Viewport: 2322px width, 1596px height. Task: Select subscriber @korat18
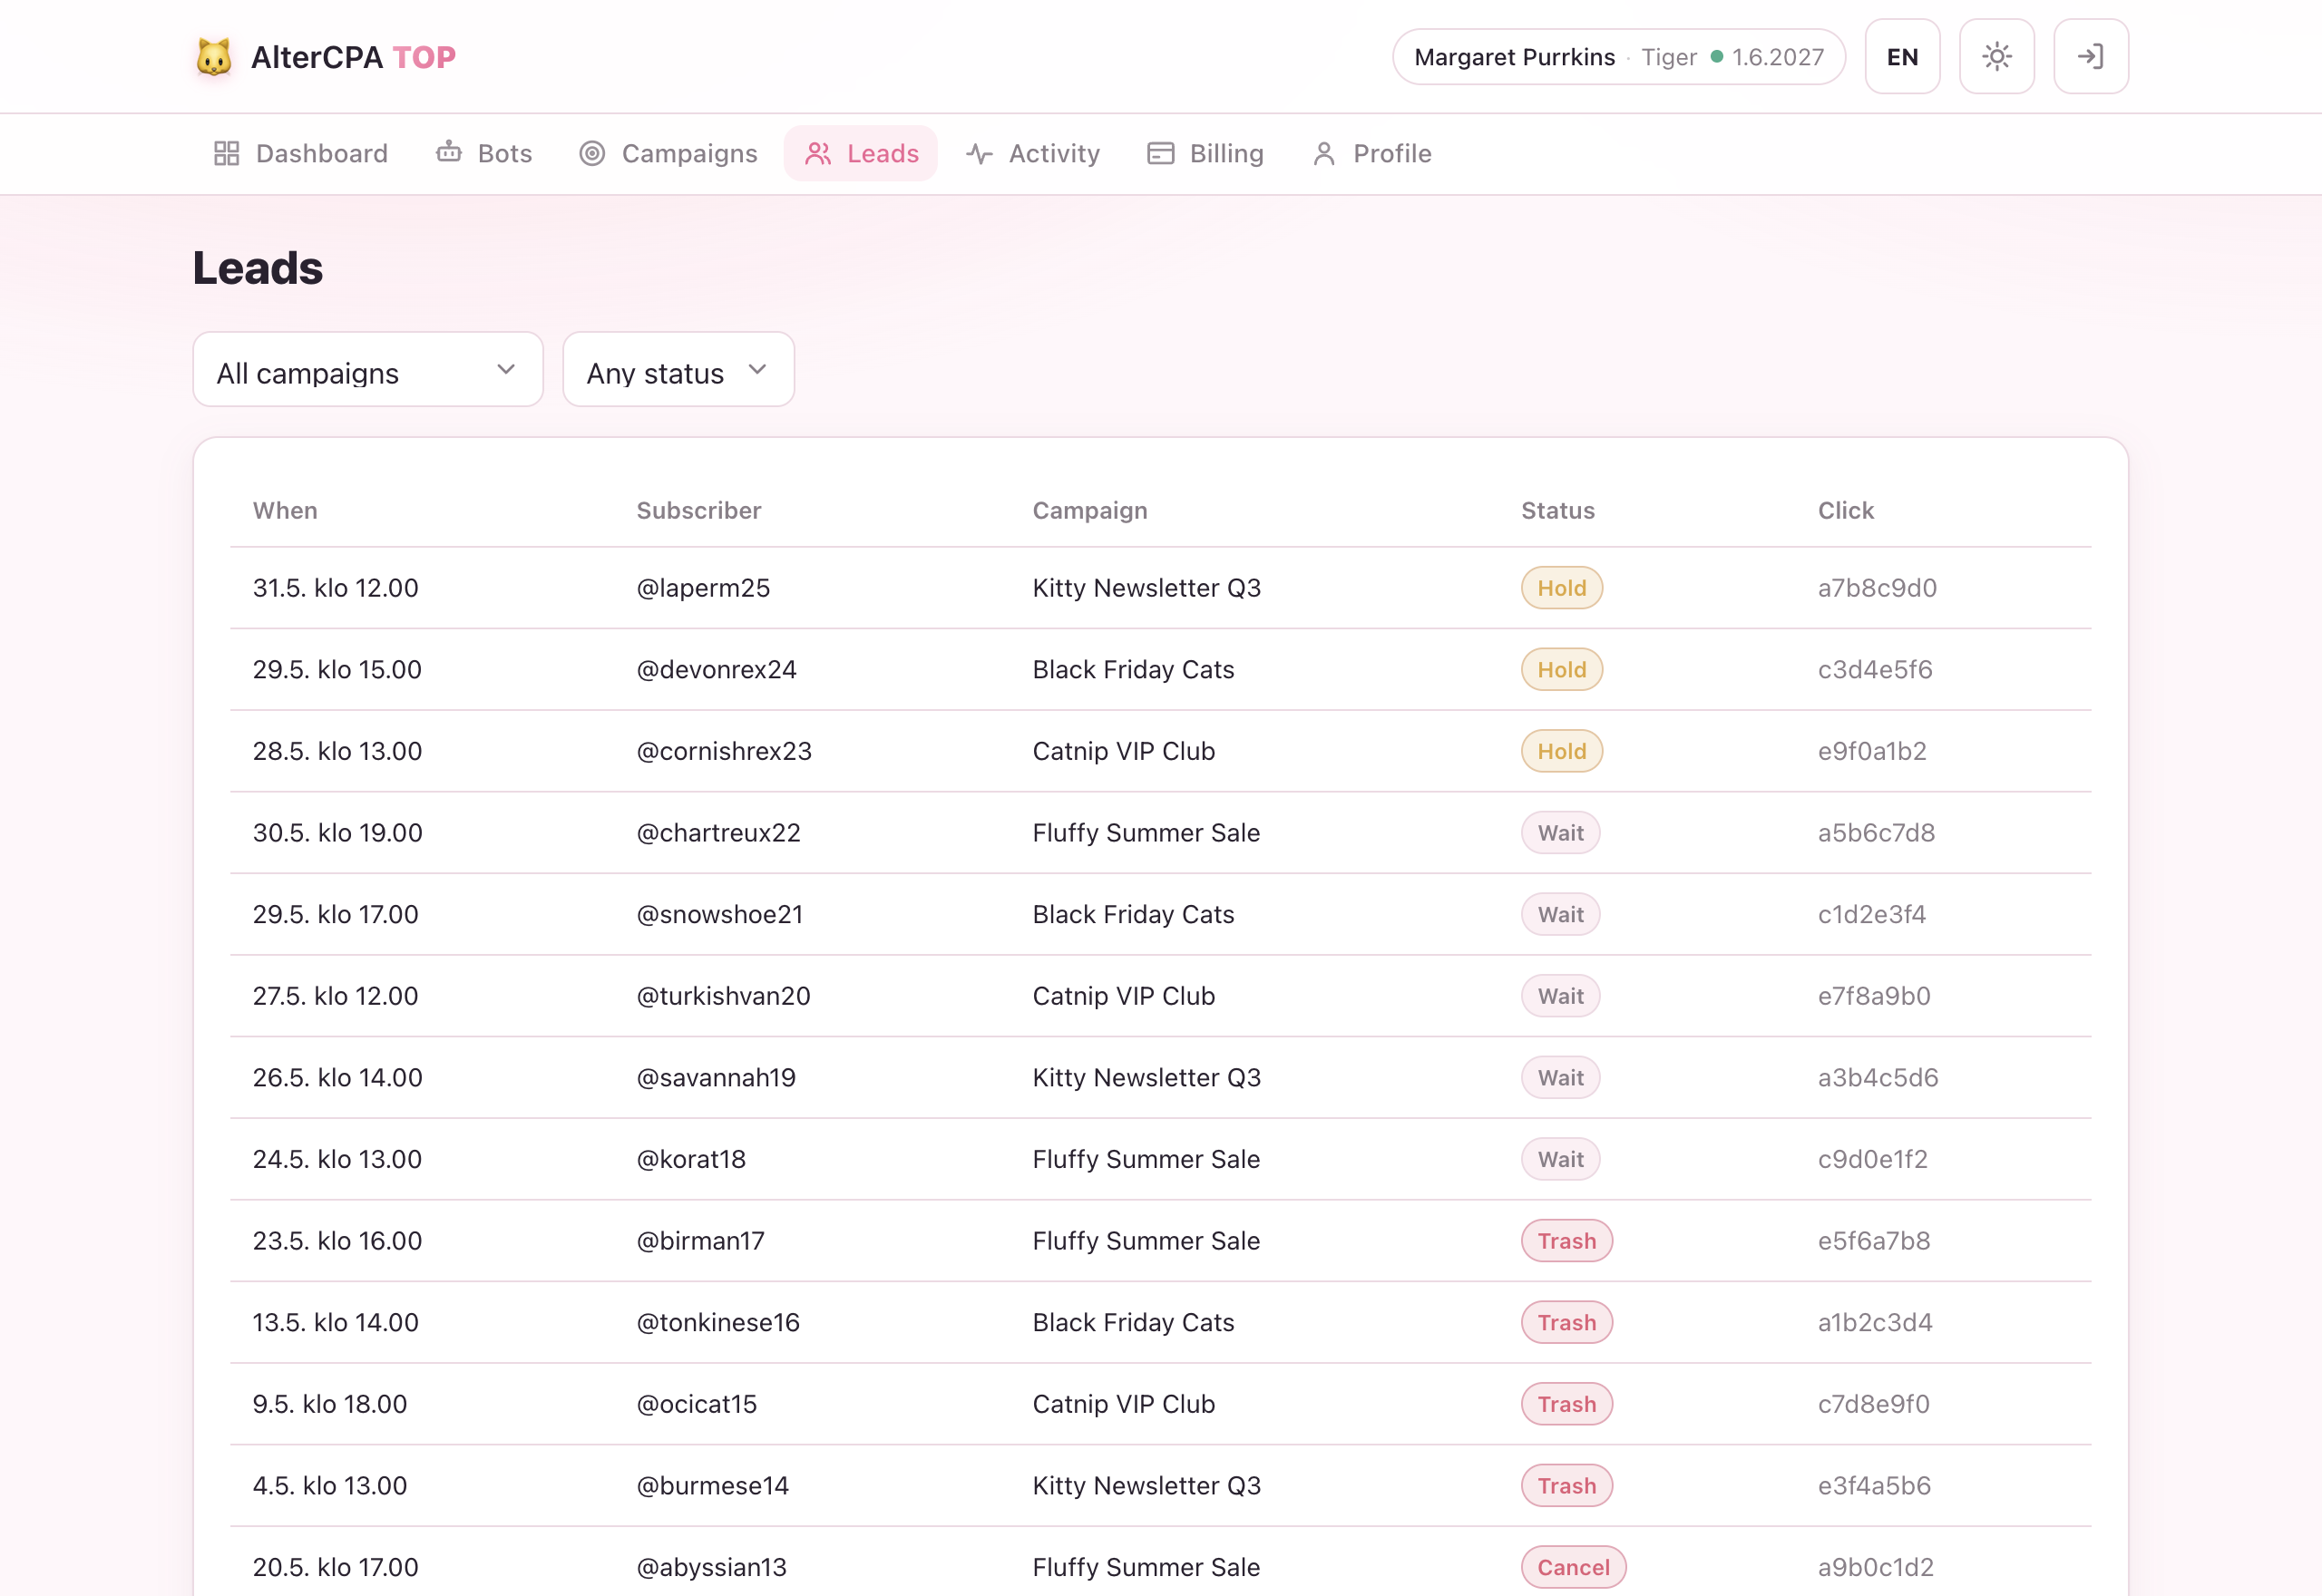coord(691,1159)
